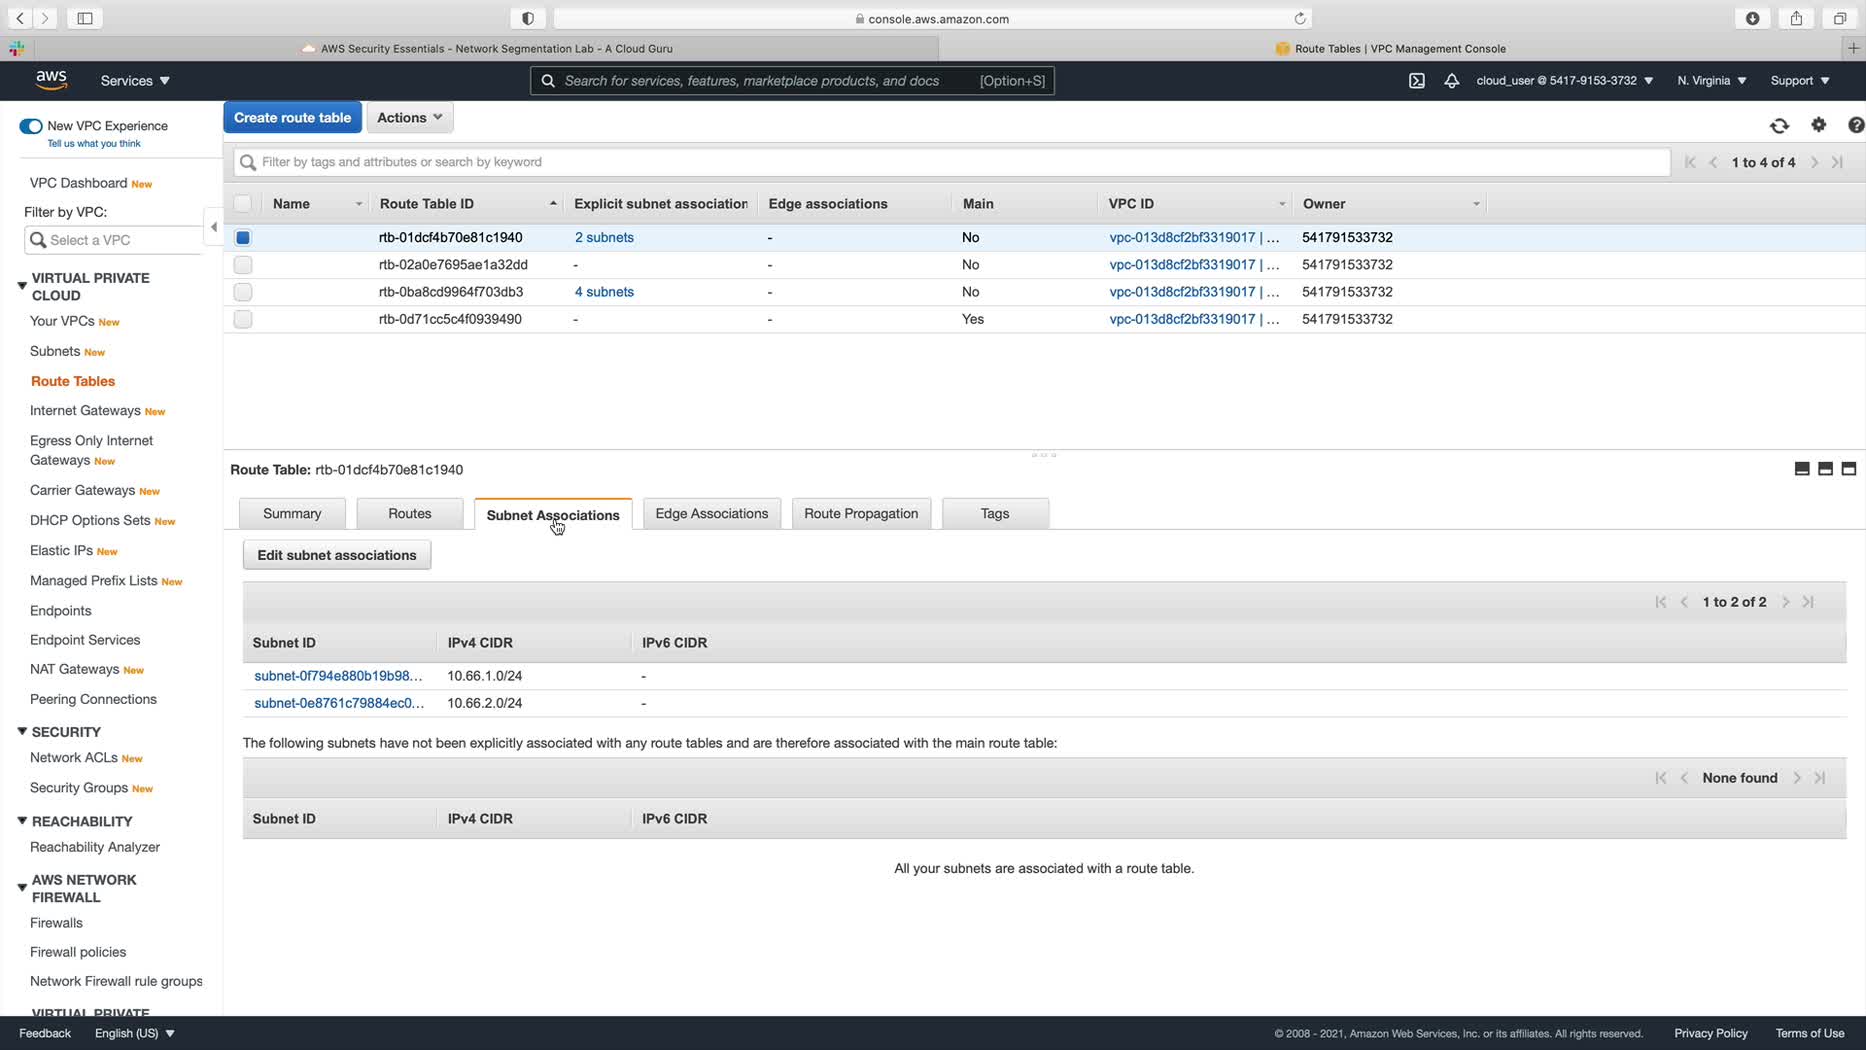Image resolution: width=1866 pixels, height=1050 pixels.
Task: Click the route table filter search field
Action: tap(952, 162)
